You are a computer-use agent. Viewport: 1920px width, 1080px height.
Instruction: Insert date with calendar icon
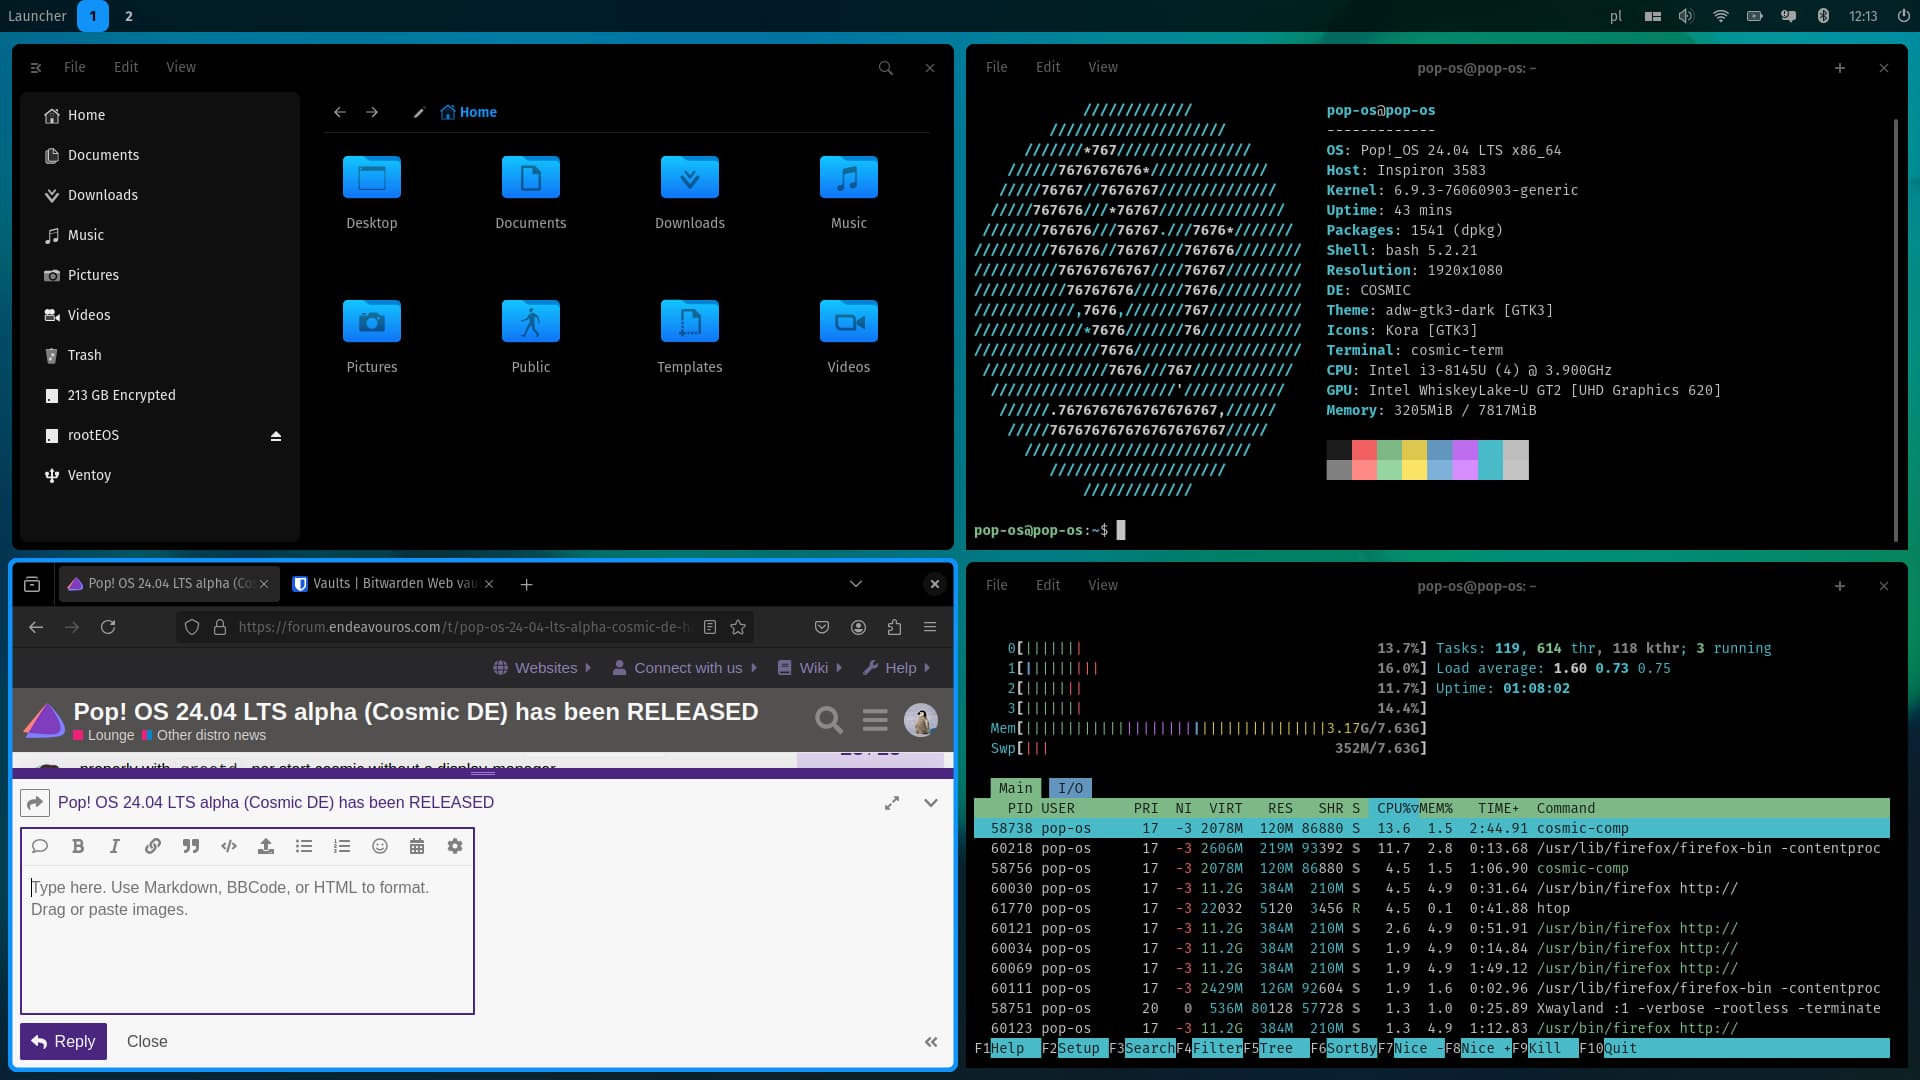pyautogui.click(x=417, y=846)
